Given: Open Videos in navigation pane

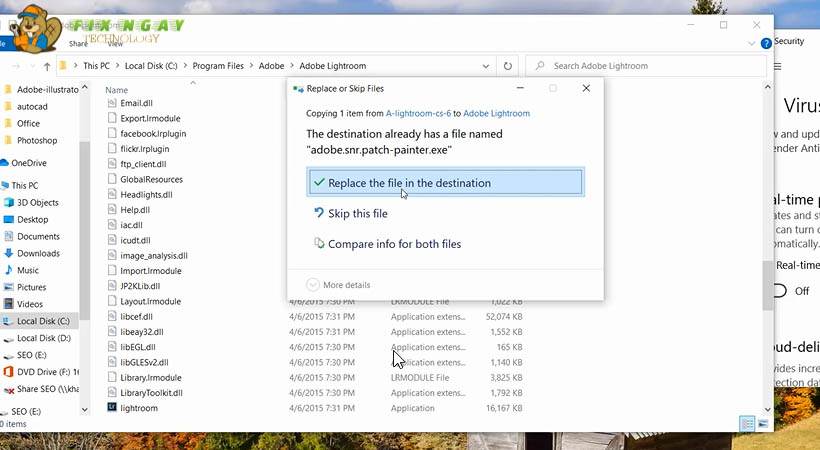Looking at the screenshot, I should (30, 304).
